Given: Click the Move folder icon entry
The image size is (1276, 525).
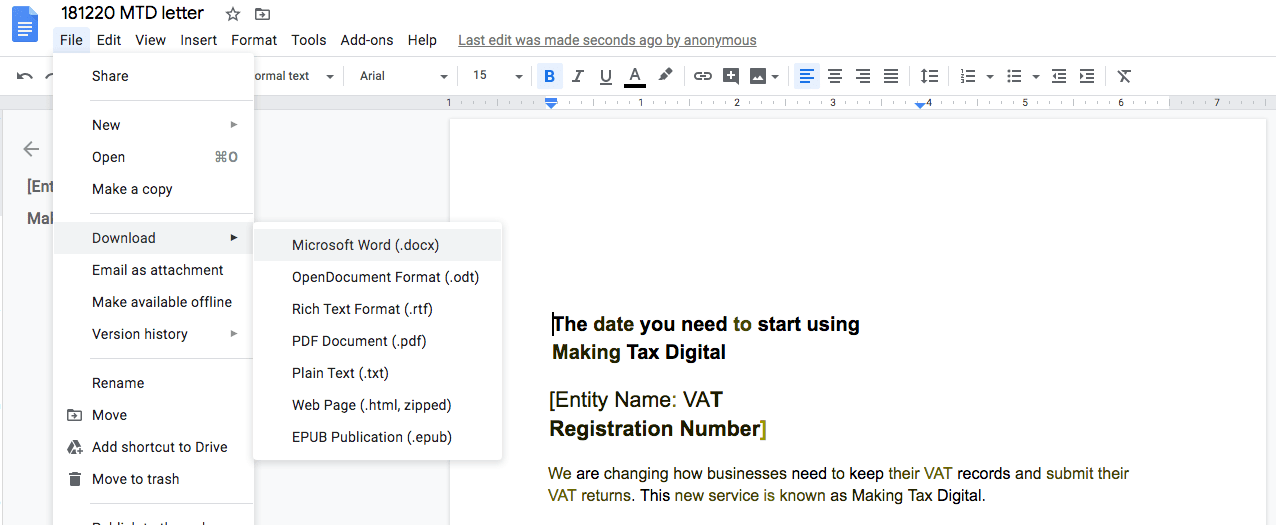Looking at the screenshot, I should pyautogui.click(x=154, y=415).
